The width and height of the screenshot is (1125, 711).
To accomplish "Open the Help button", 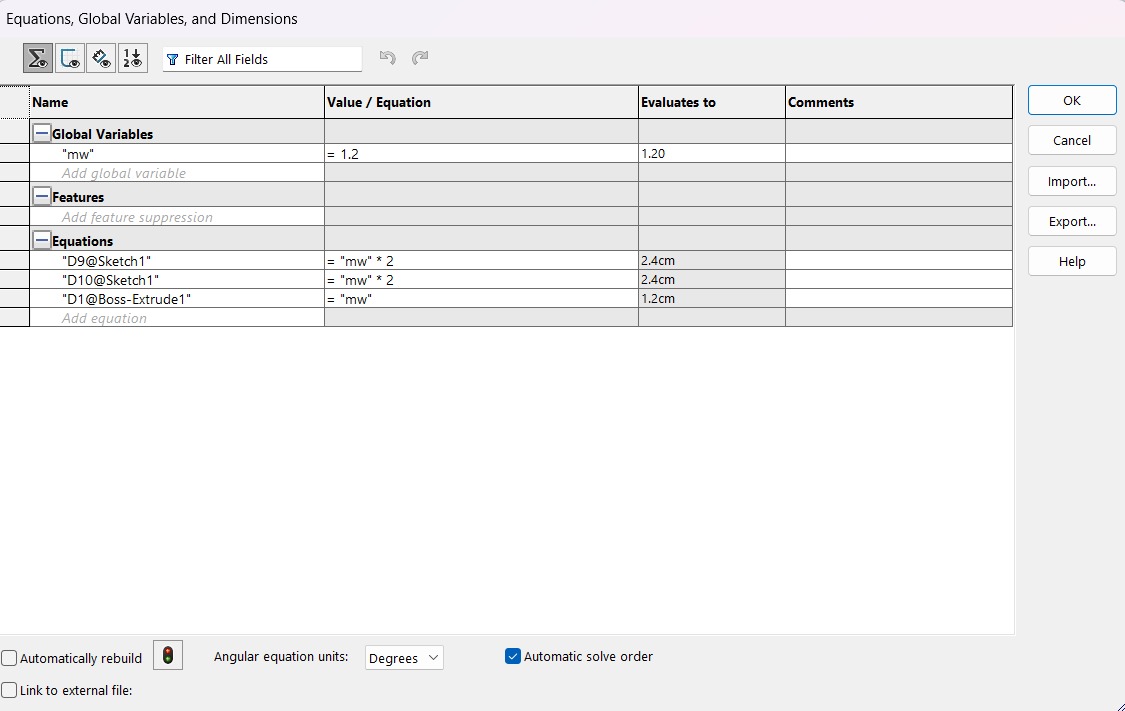I will click(x=1072, y=262).
